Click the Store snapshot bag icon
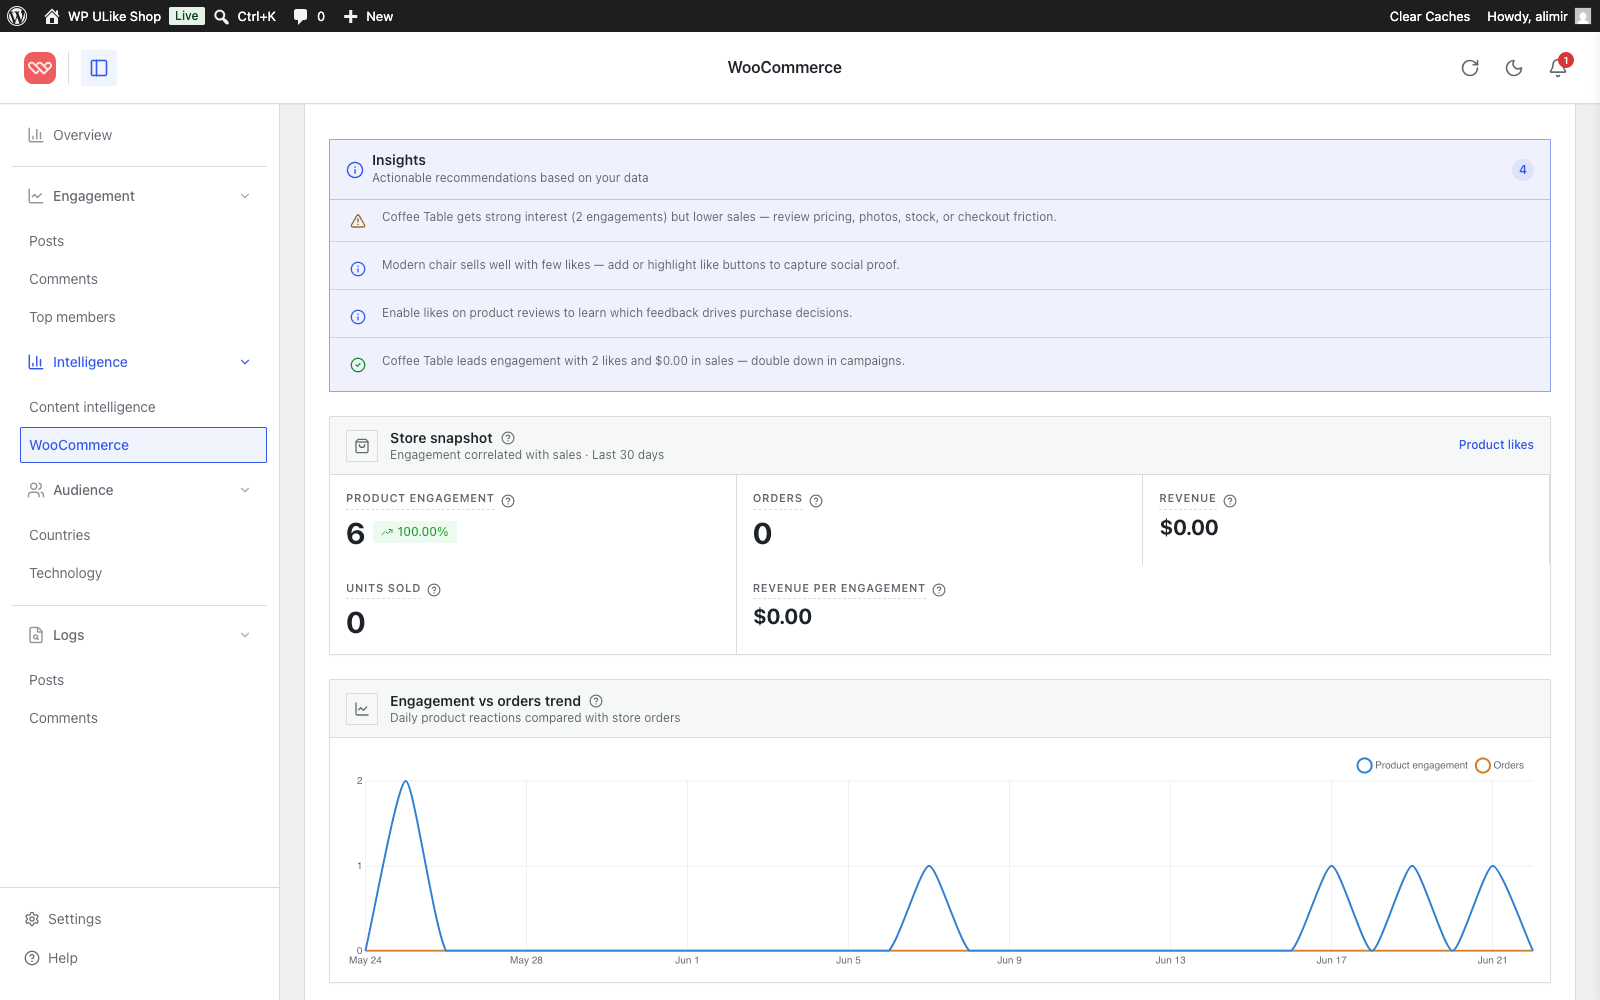 [x=362, y=446]
